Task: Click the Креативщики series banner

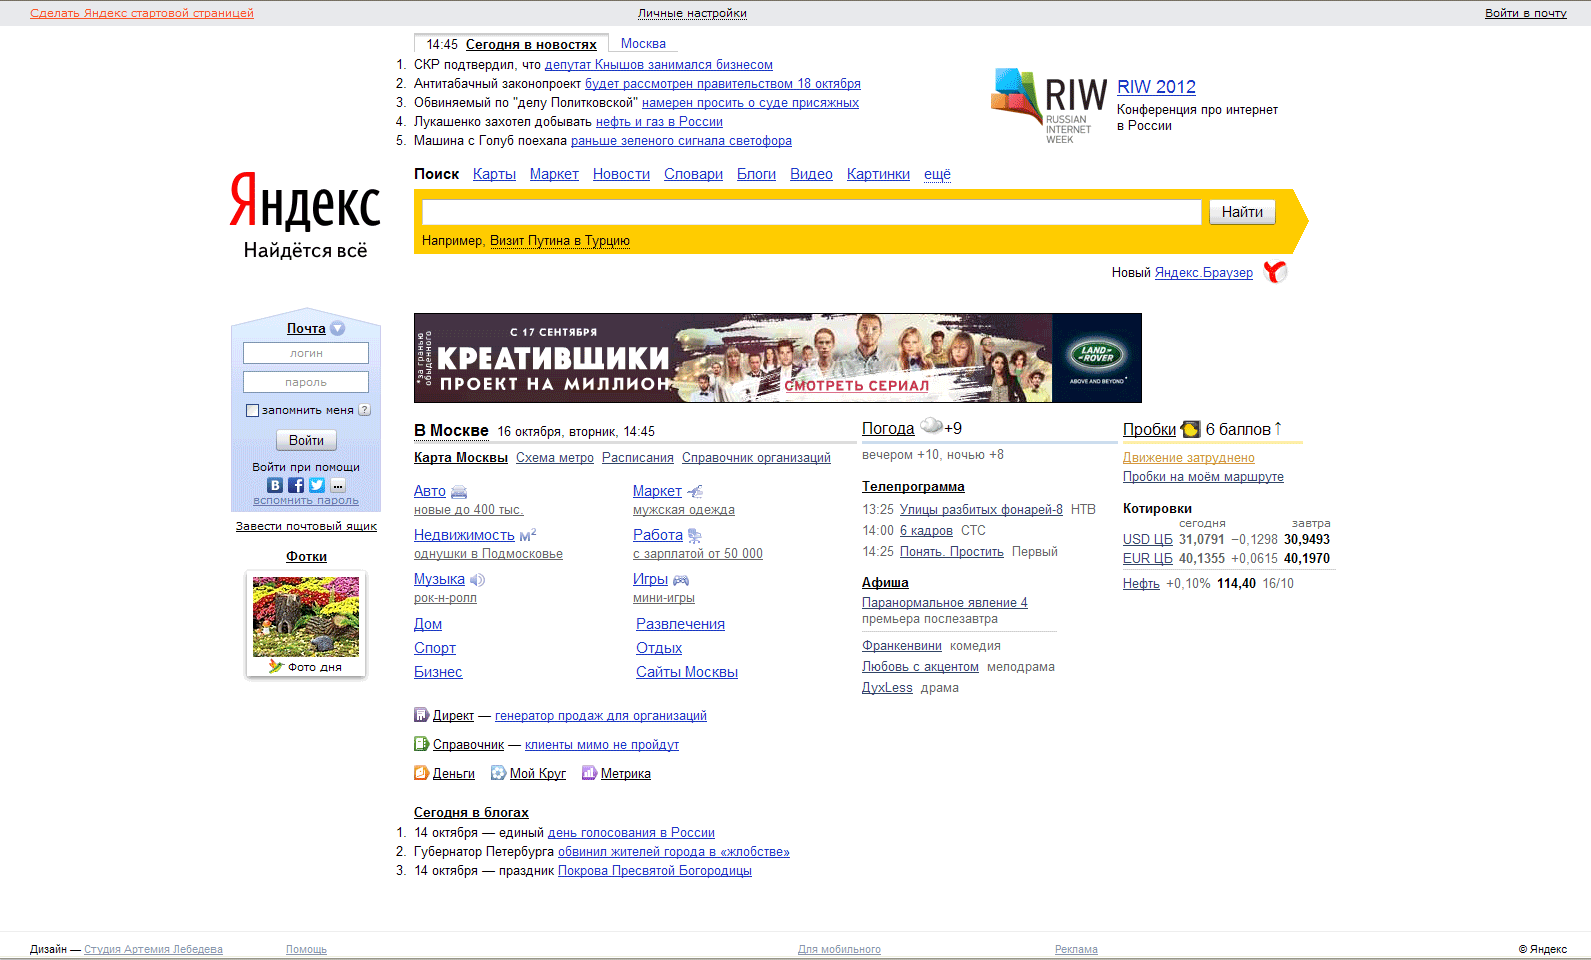Action: tap(777, 358)
